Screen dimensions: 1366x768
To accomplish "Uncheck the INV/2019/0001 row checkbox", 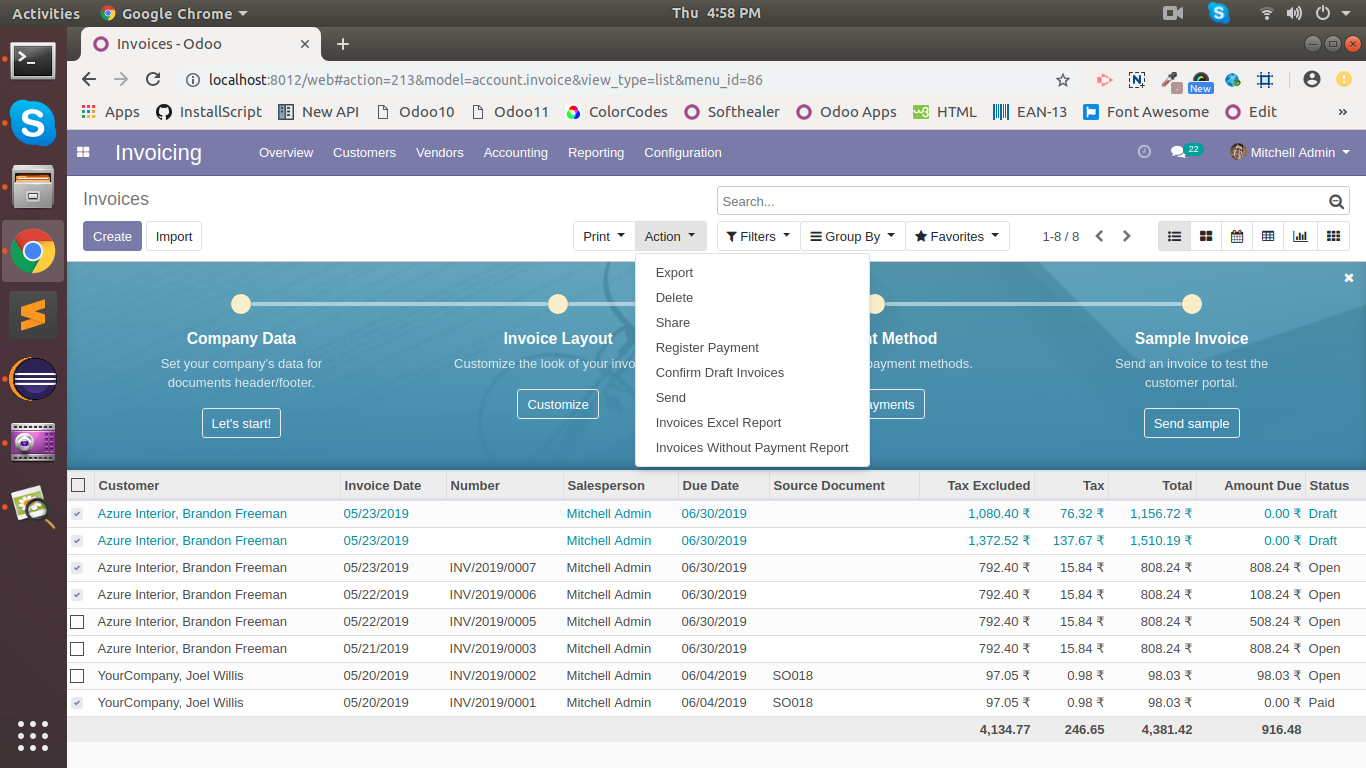I will tap(78, 702).
